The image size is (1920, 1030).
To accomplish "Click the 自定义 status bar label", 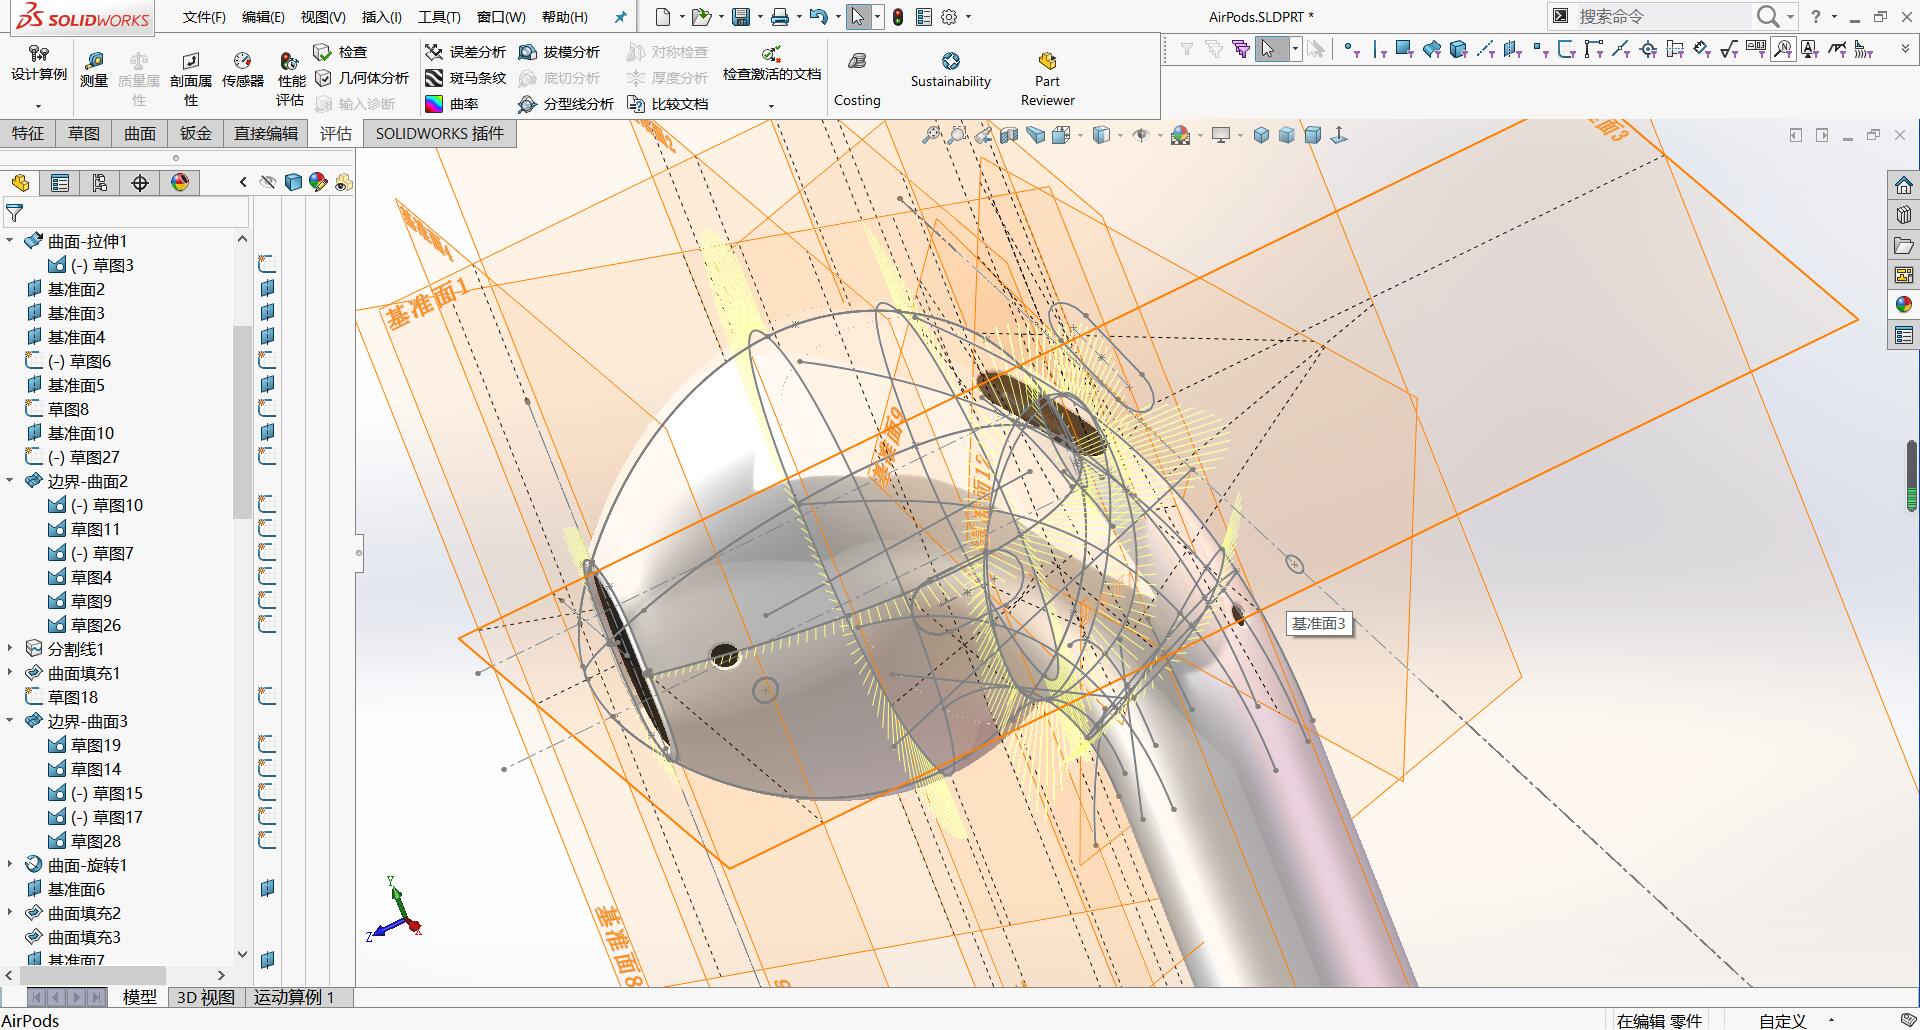I will coord(1782,1021).
